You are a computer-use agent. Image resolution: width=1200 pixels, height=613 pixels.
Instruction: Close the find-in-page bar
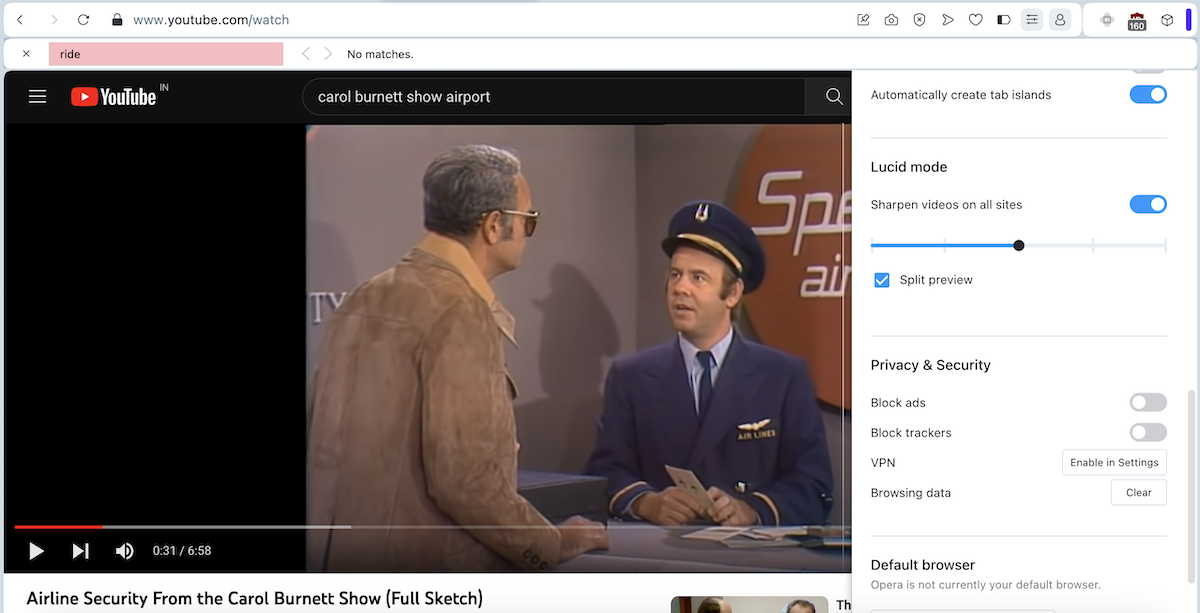pos(26,54)
